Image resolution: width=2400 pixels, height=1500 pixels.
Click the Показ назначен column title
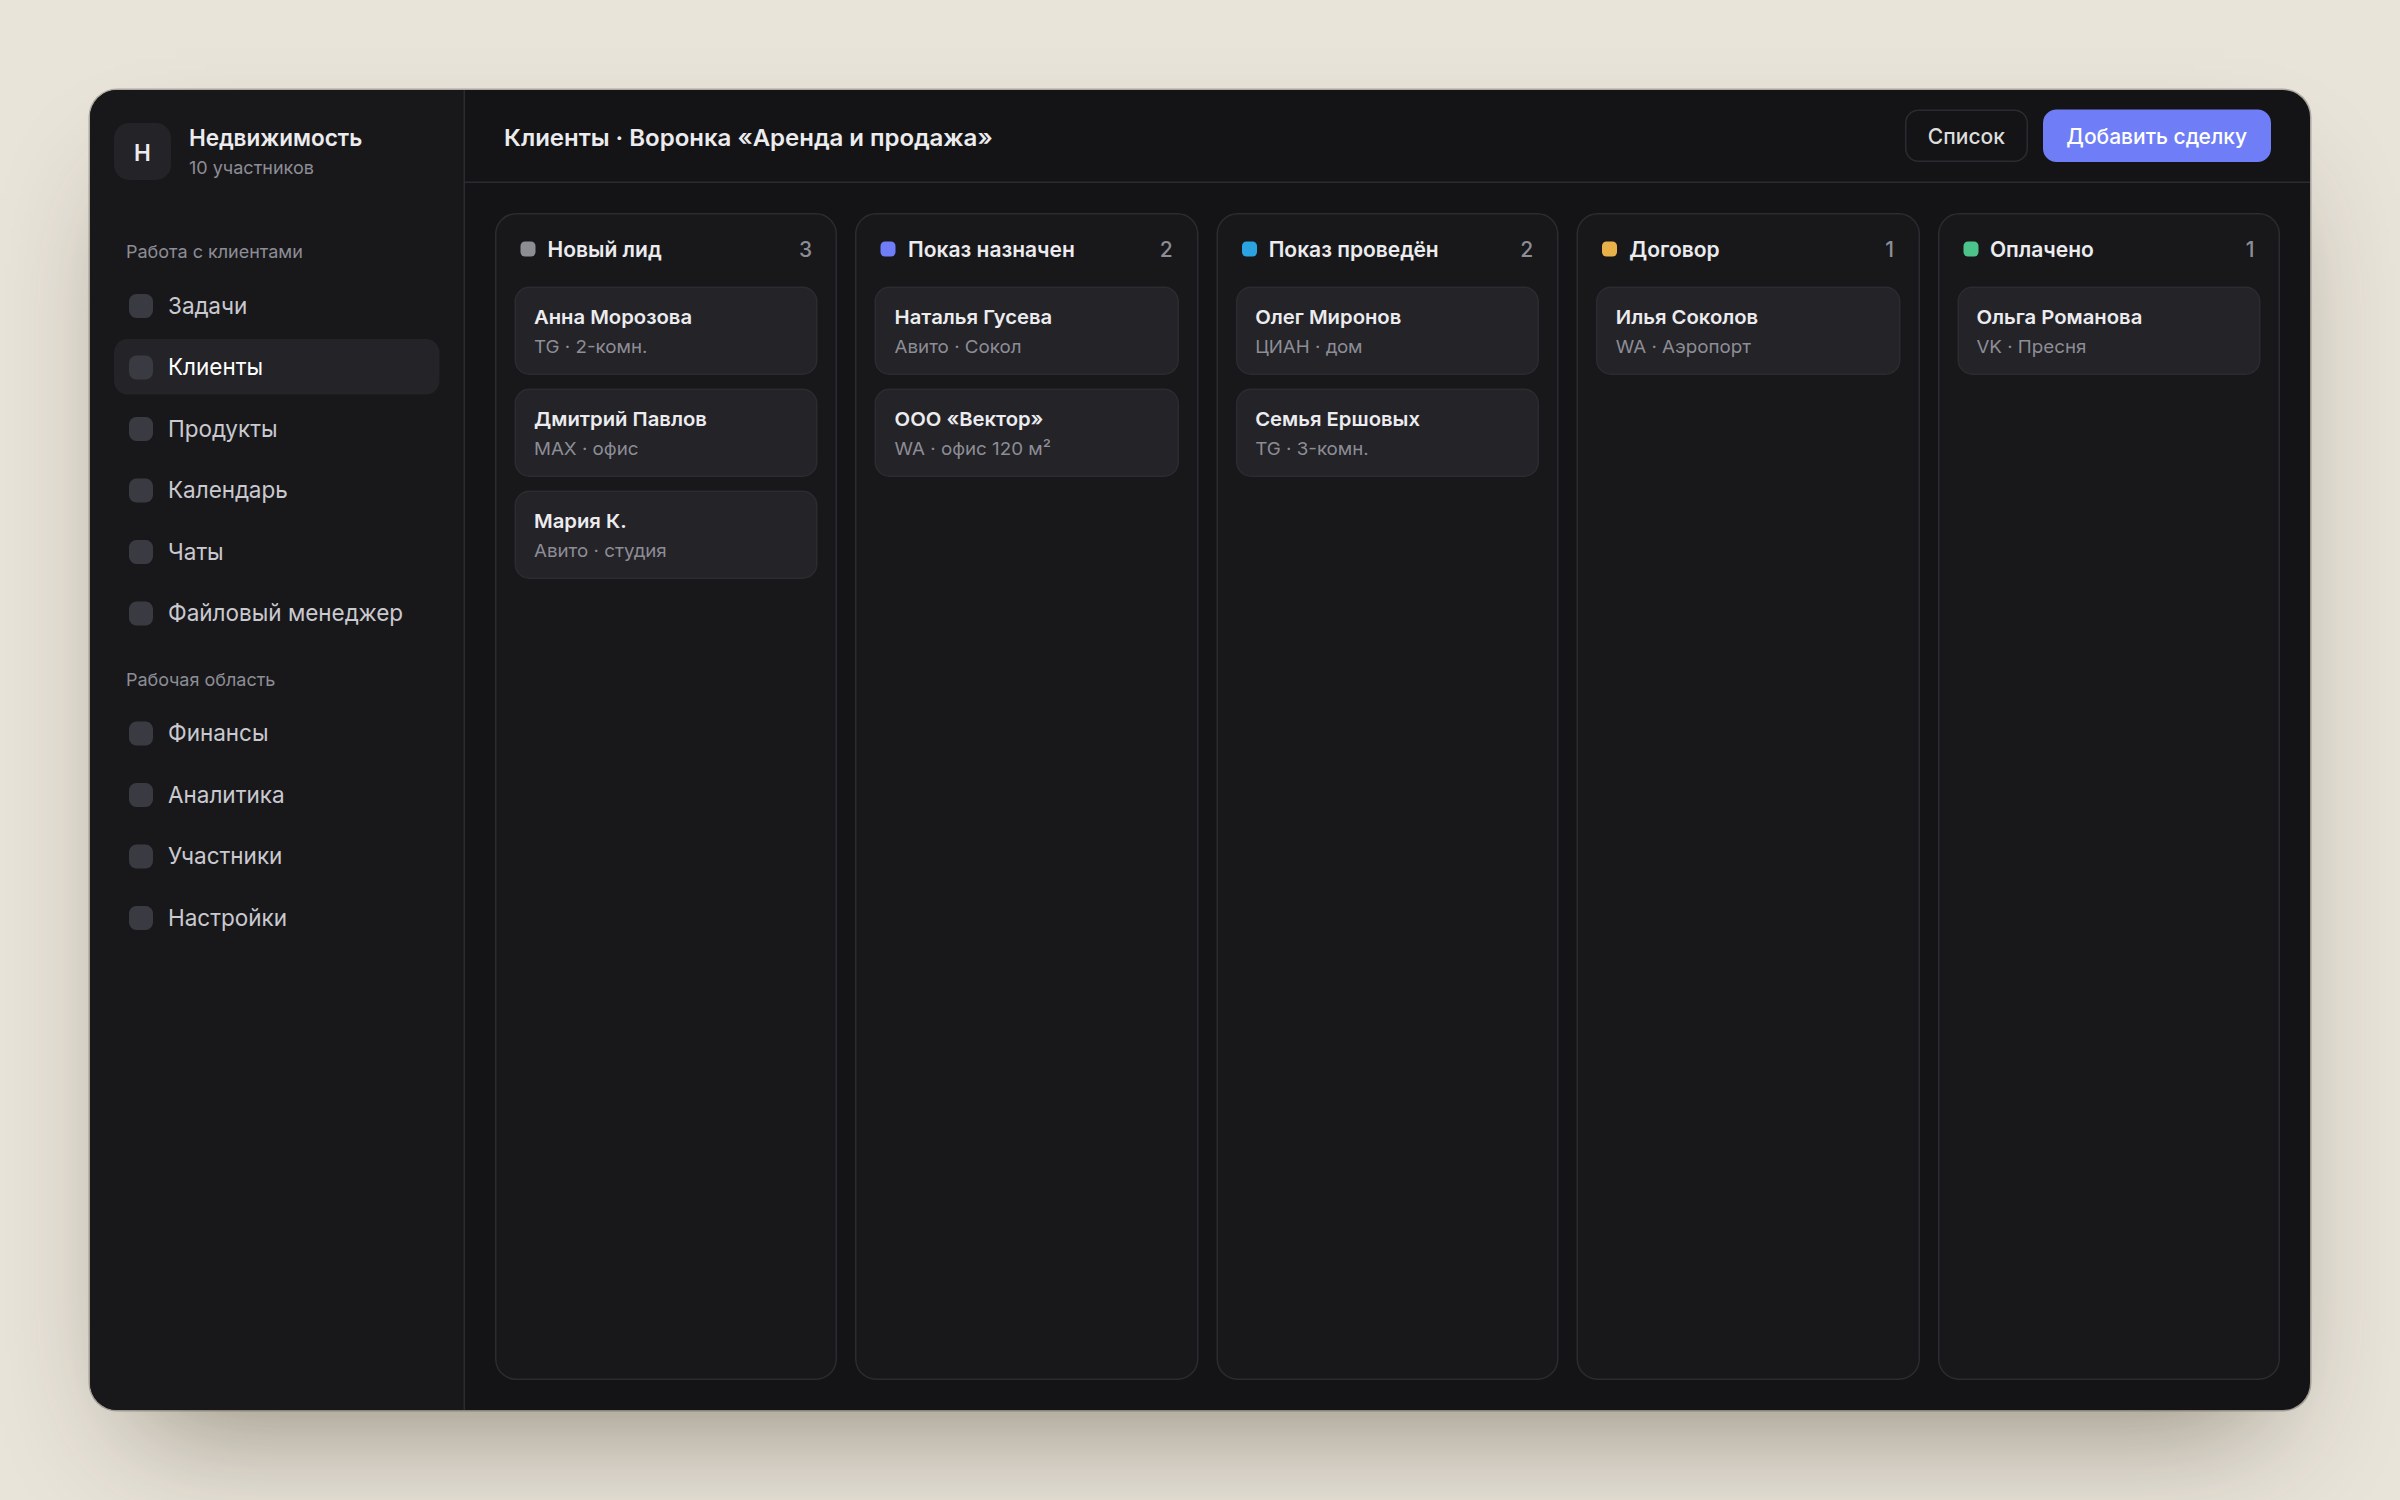tap(990, 249)
